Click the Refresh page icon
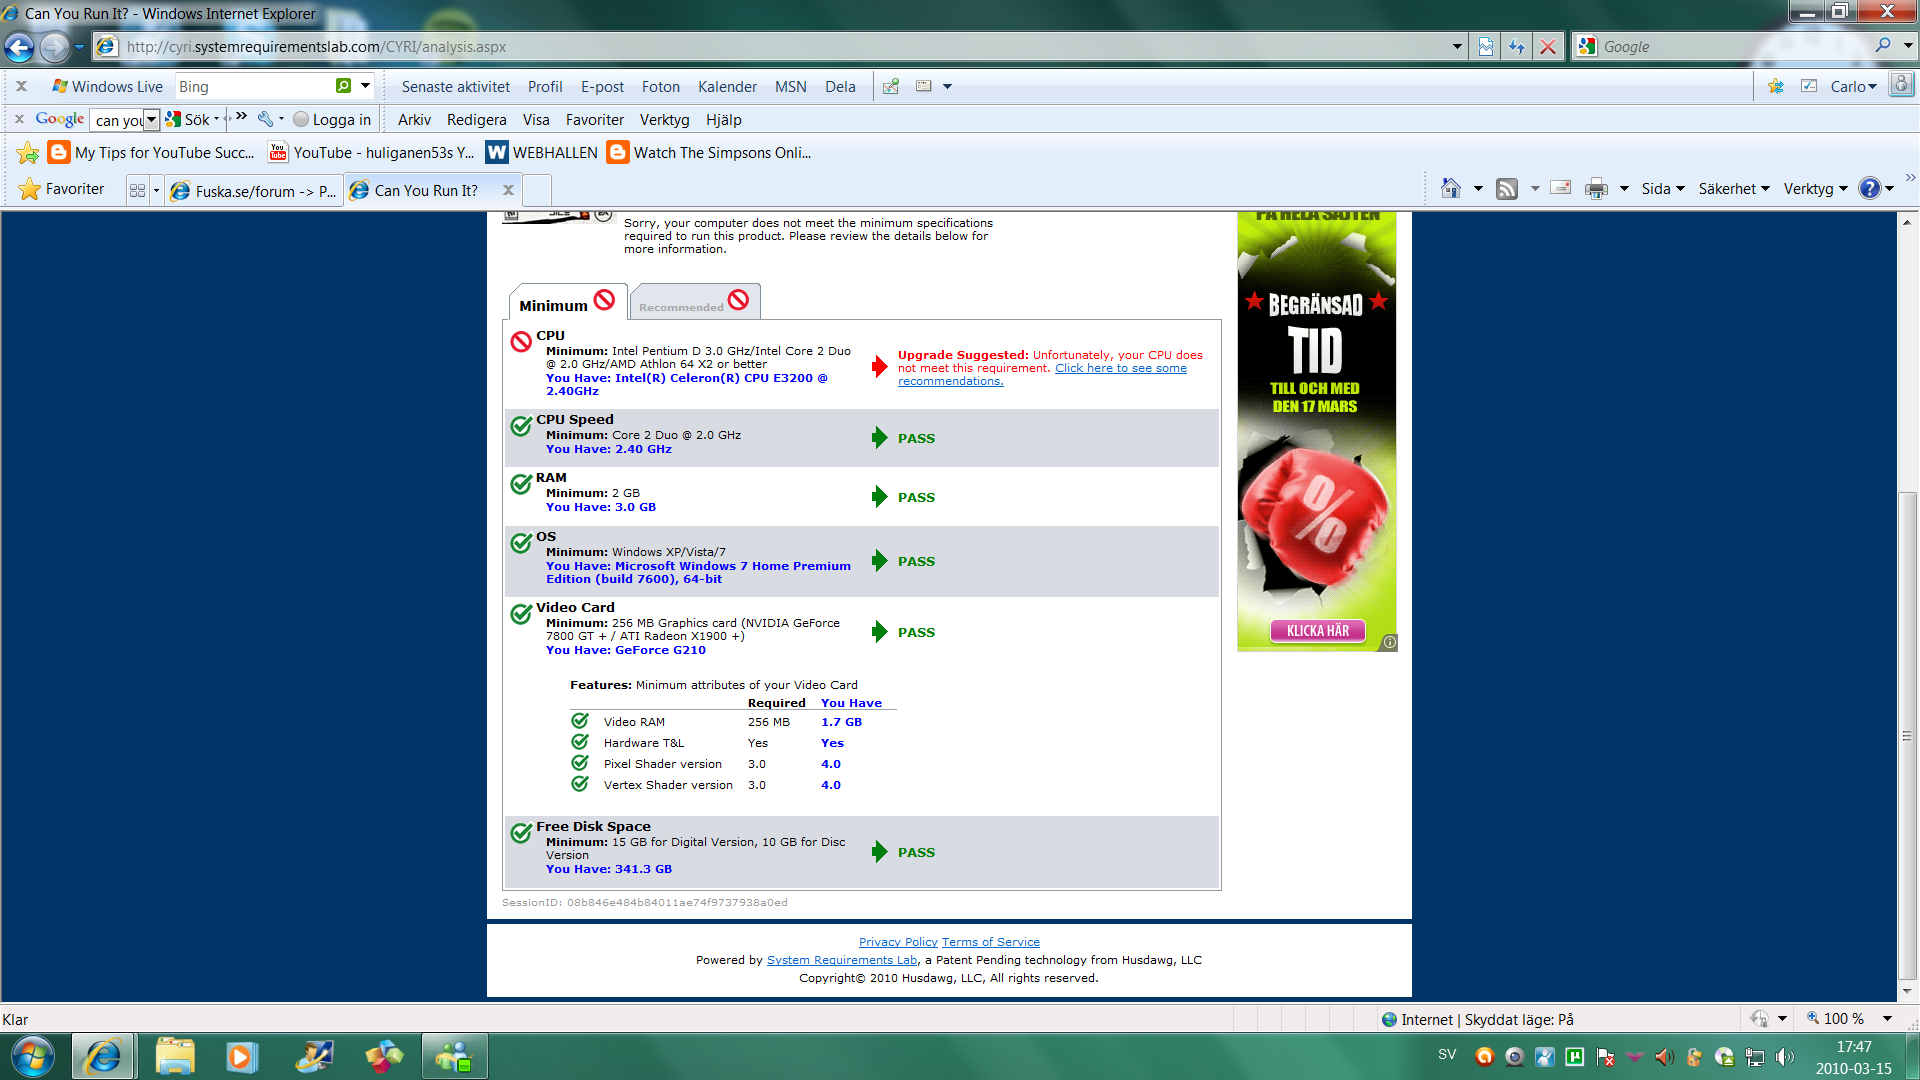1920x1080 pixels. [x=1517, y=47]
